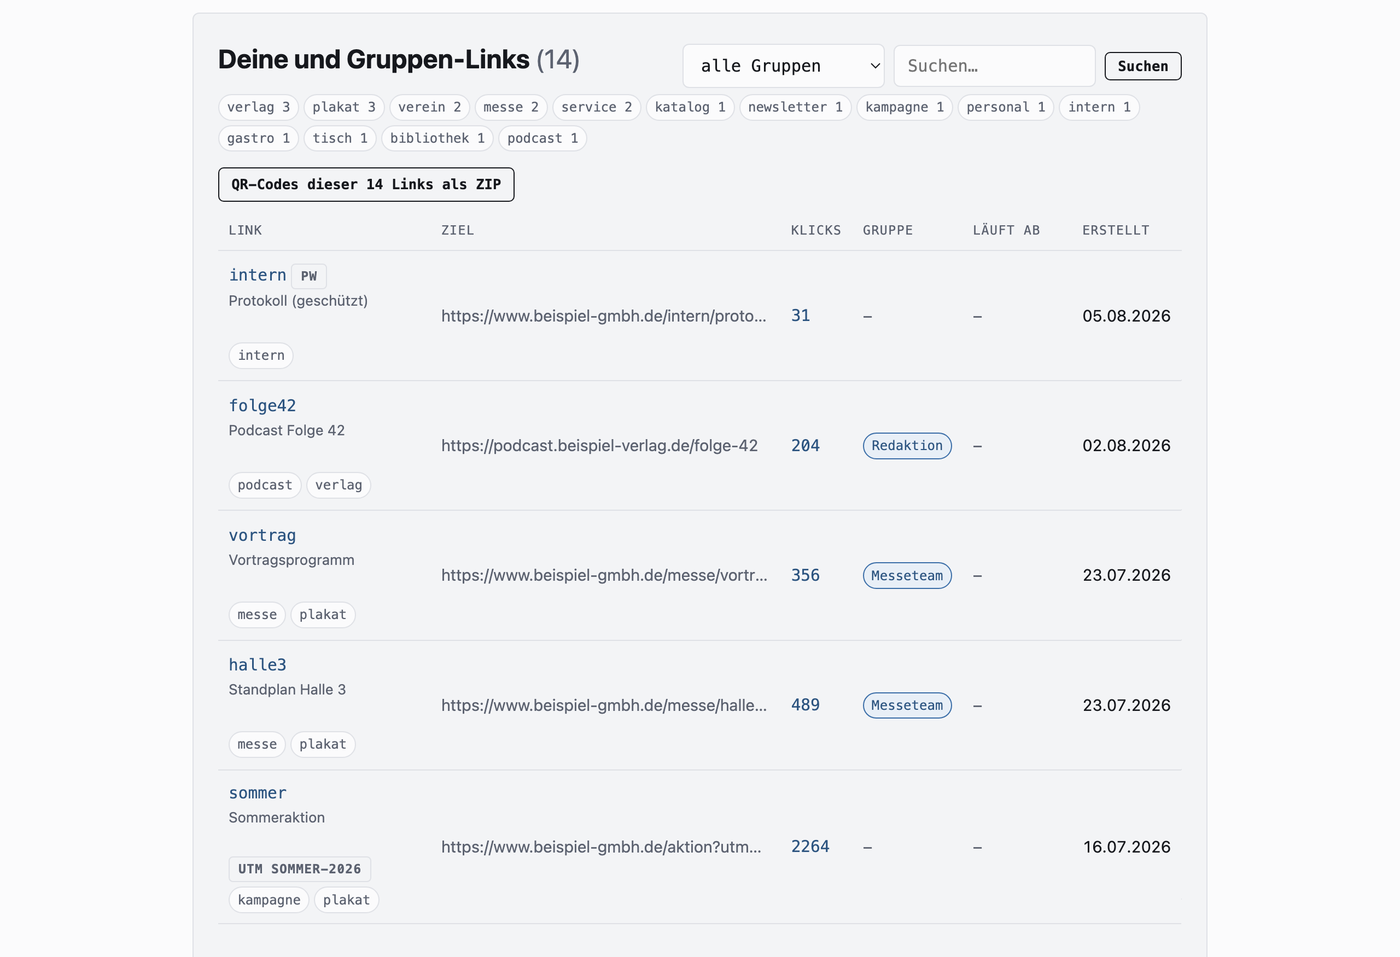View the 489 clicks of halle3
1400x957 pixels.
[x=805, y=705]
